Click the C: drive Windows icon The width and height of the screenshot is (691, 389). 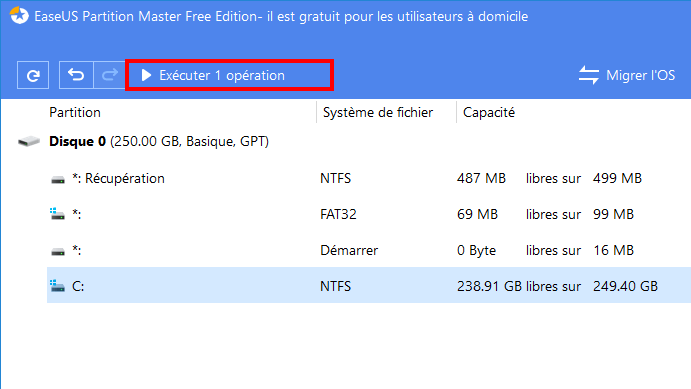point(57,286)
